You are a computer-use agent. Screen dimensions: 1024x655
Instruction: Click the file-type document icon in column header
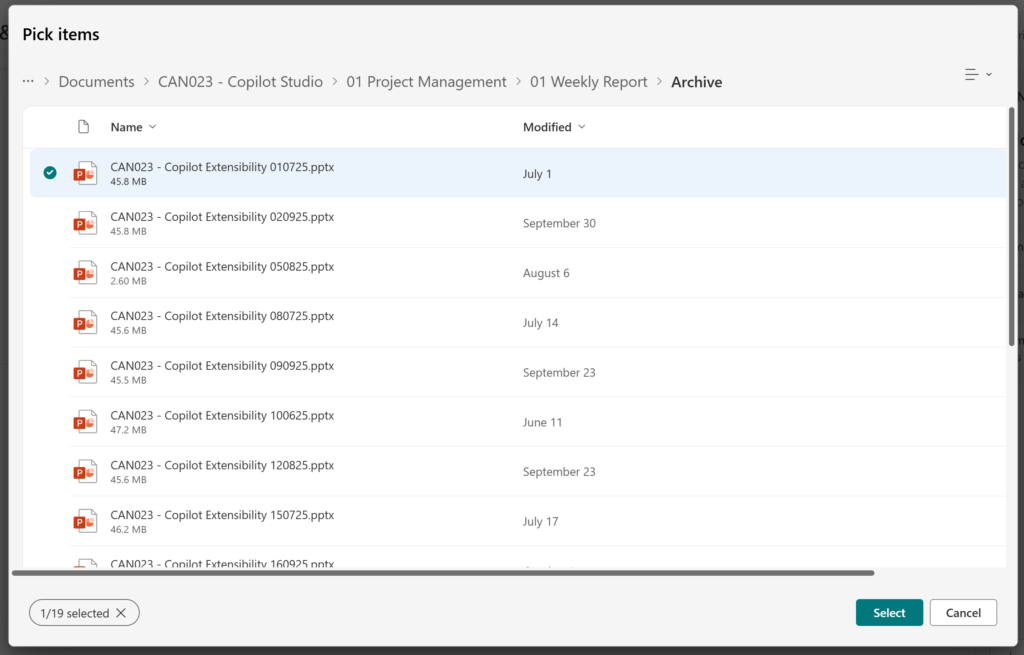tap(82, 126)
